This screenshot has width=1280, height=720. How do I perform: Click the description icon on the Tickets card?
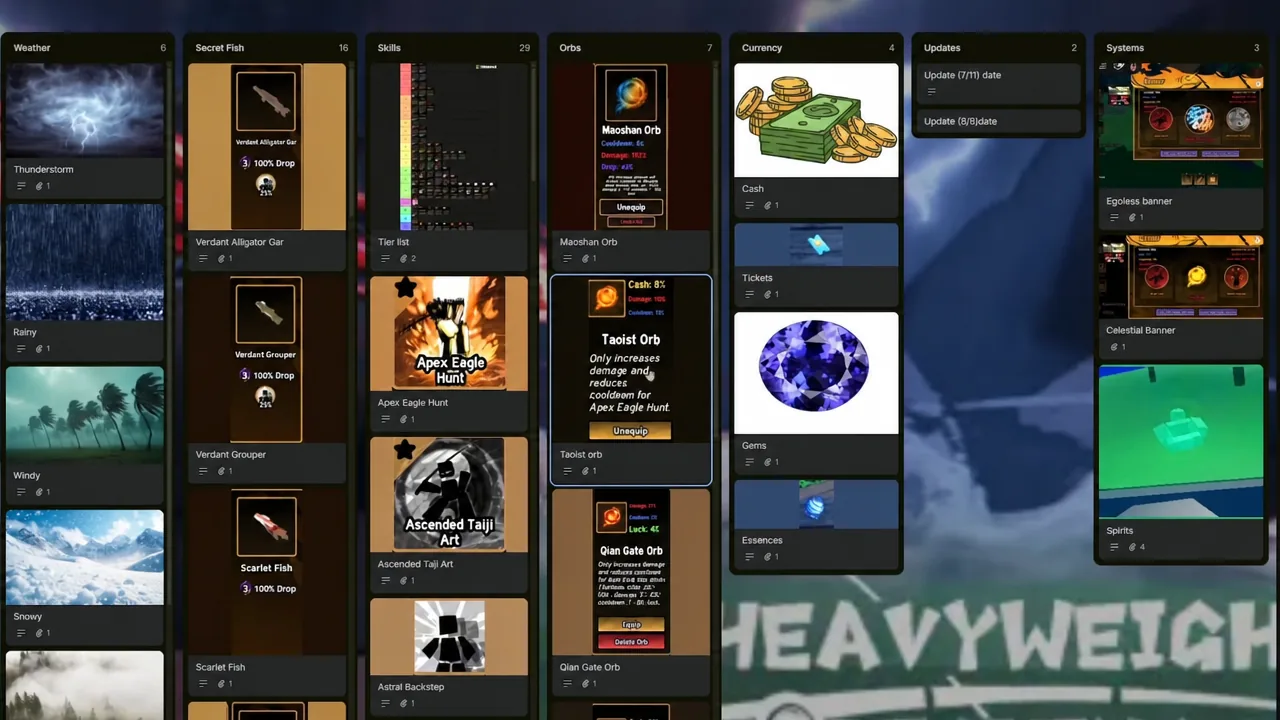point(750,295)
